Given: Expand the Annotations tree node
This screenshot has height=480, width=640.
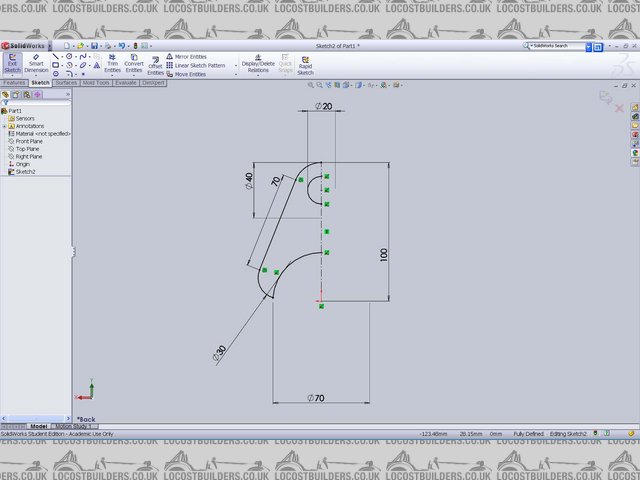Looking at the screenshot, I should click(4, 126).
